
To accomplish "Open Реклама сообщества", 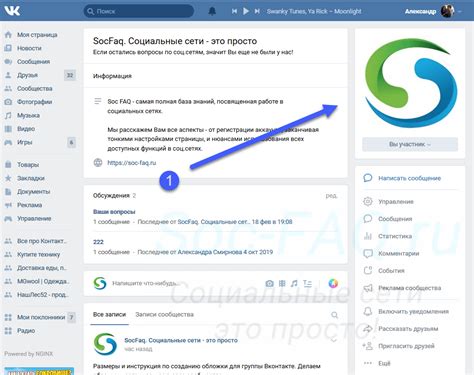I will (409, 288).
